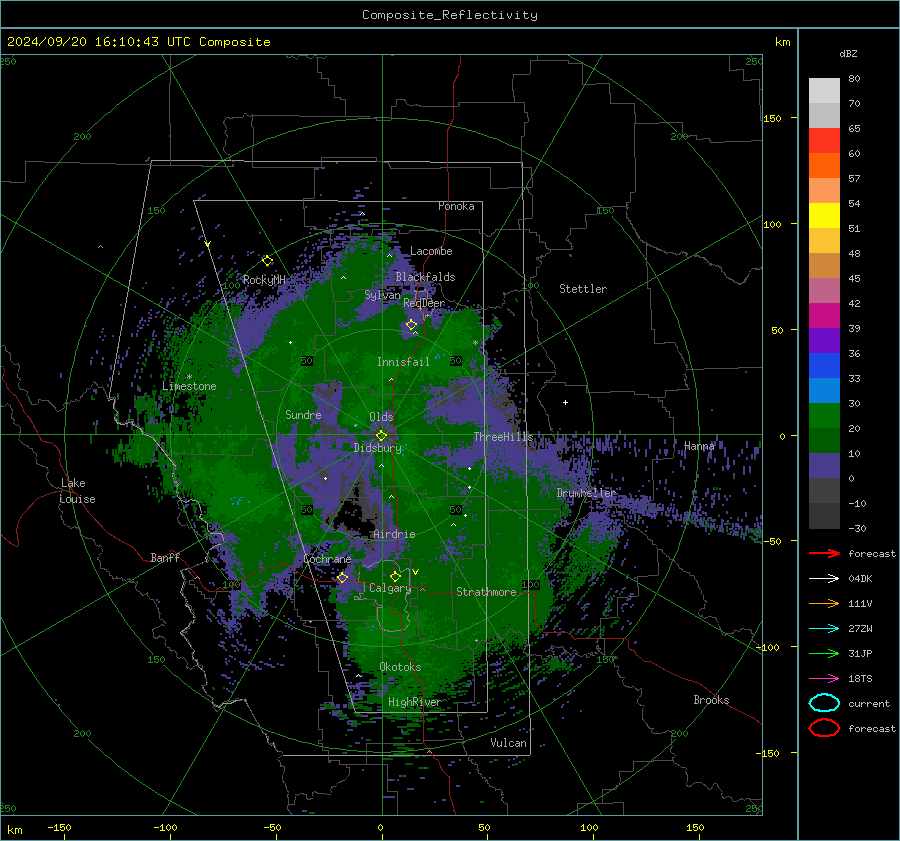Click the 18TS legend label
This screenshot has height=841, width=900.
860,678
